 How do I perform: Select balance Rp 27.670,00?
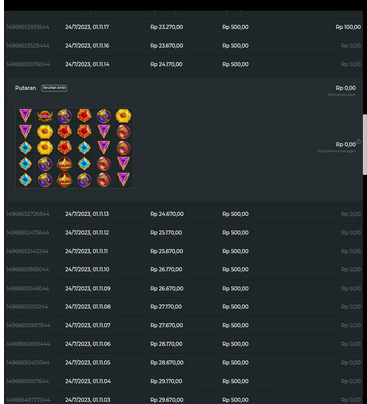[167, 325]
